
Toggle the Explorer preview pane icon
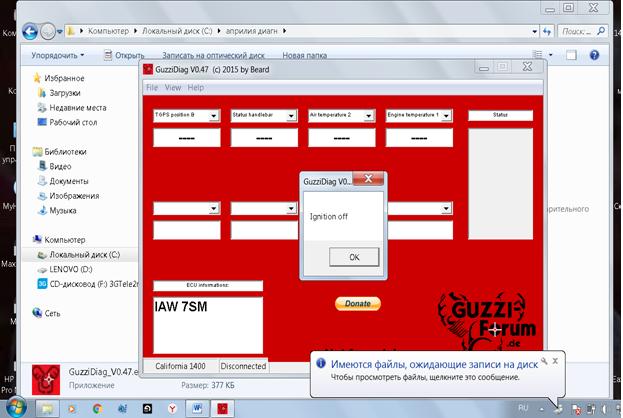[x=571, y=55]
